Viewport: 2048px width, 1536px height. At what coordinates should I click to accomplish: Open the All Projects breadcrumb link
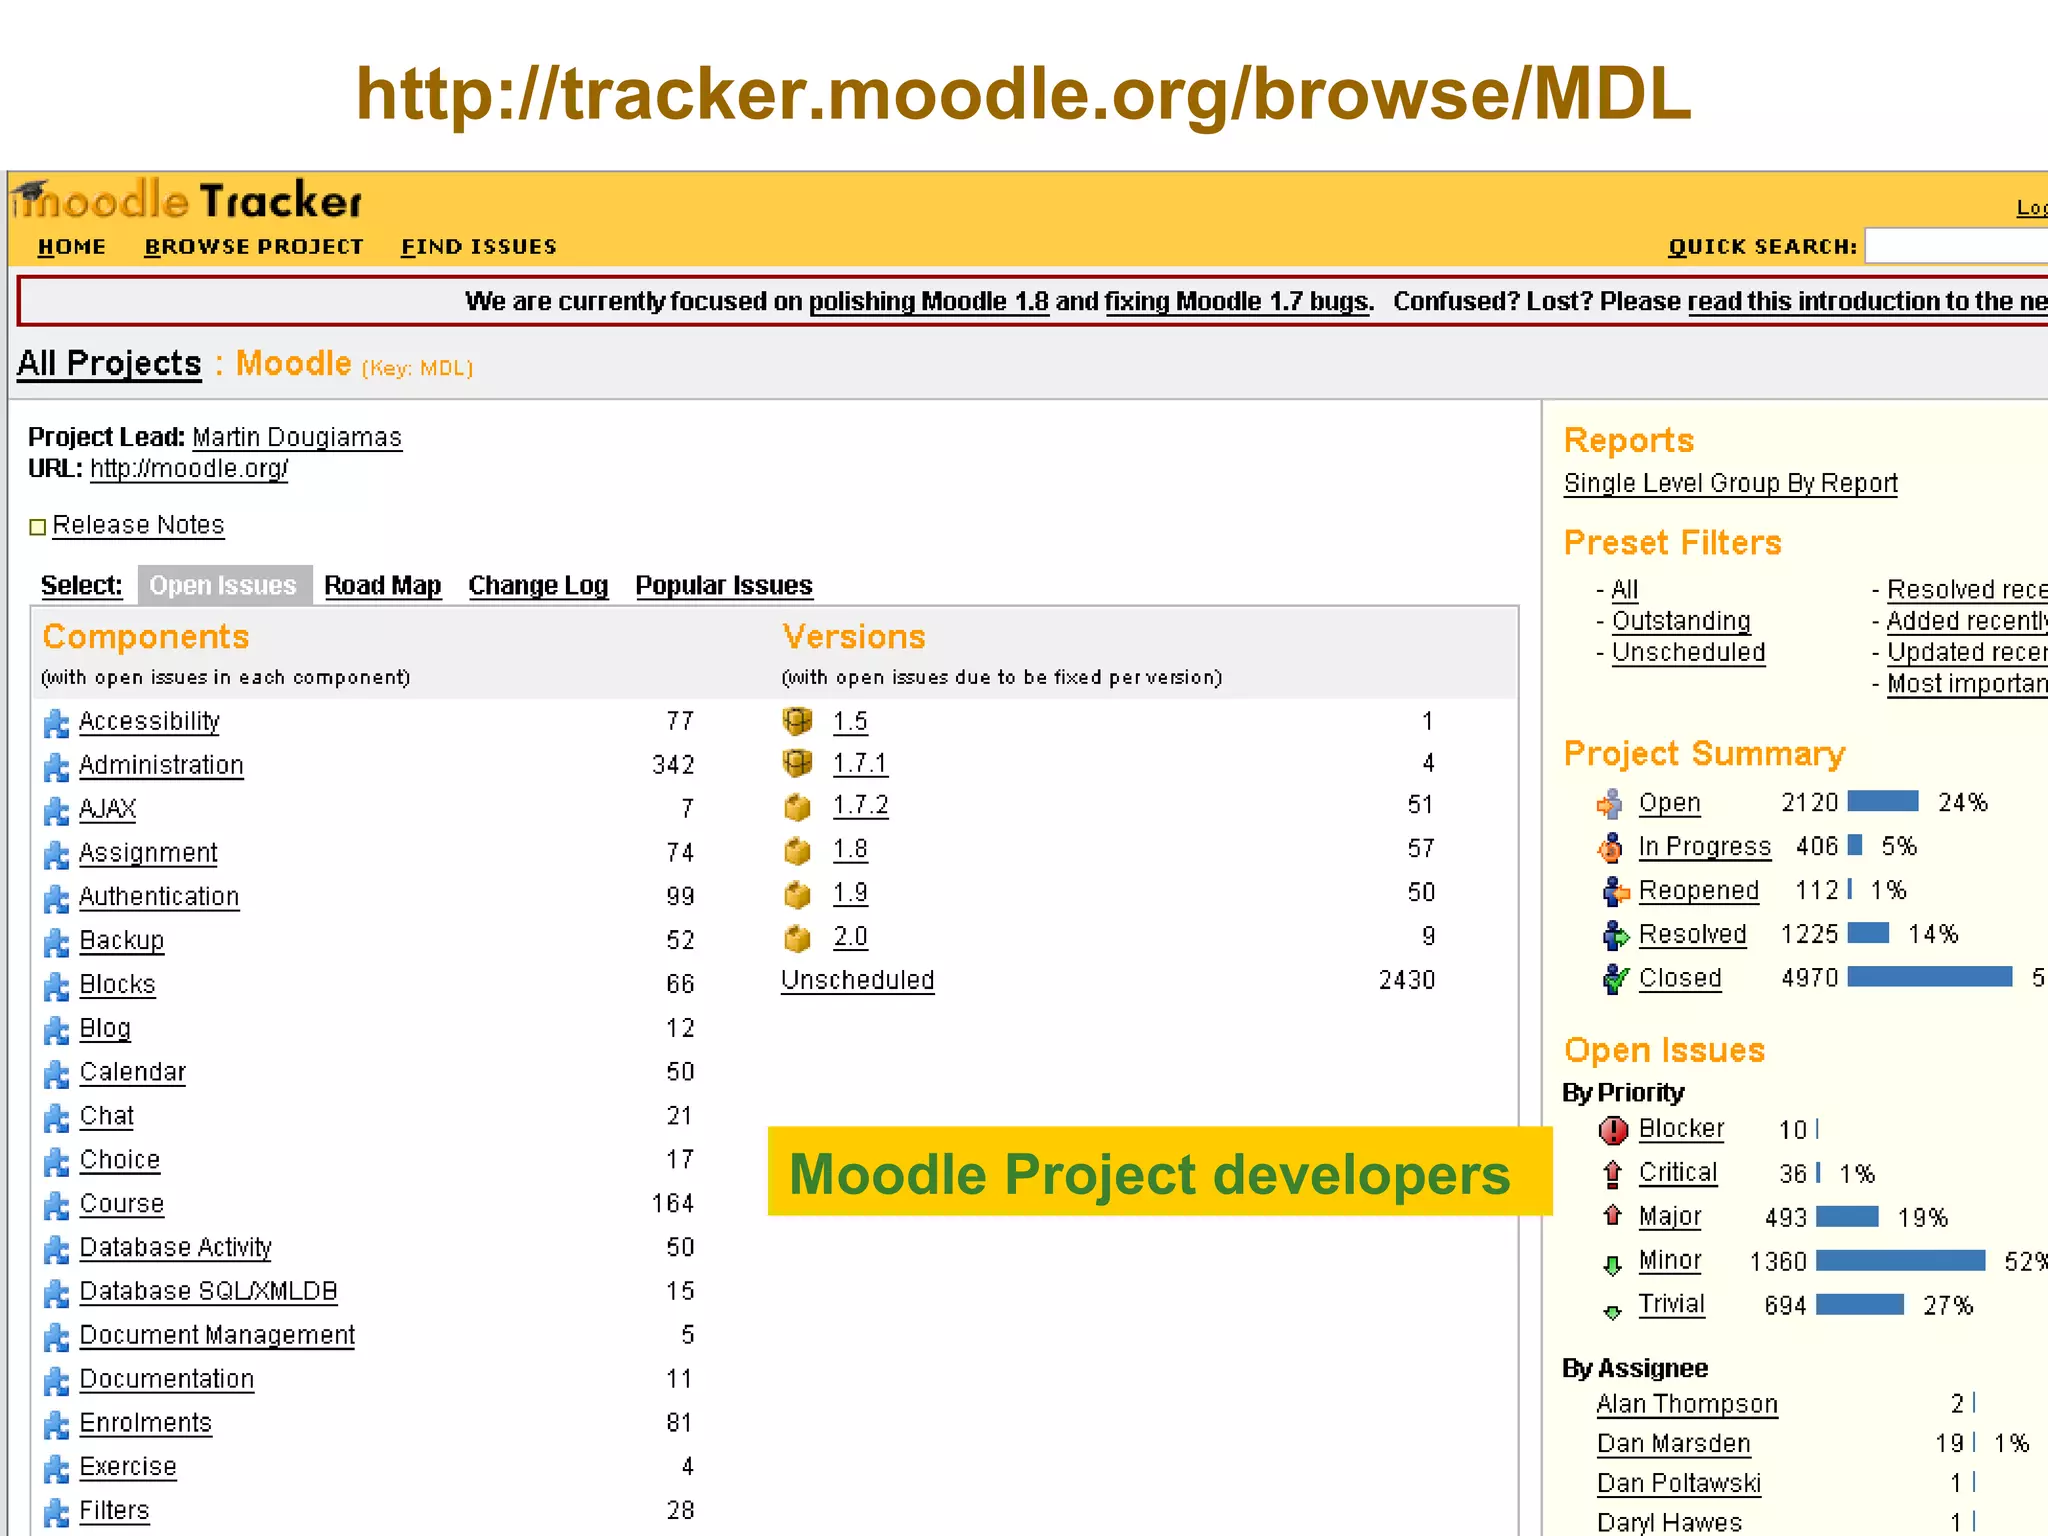109,363
